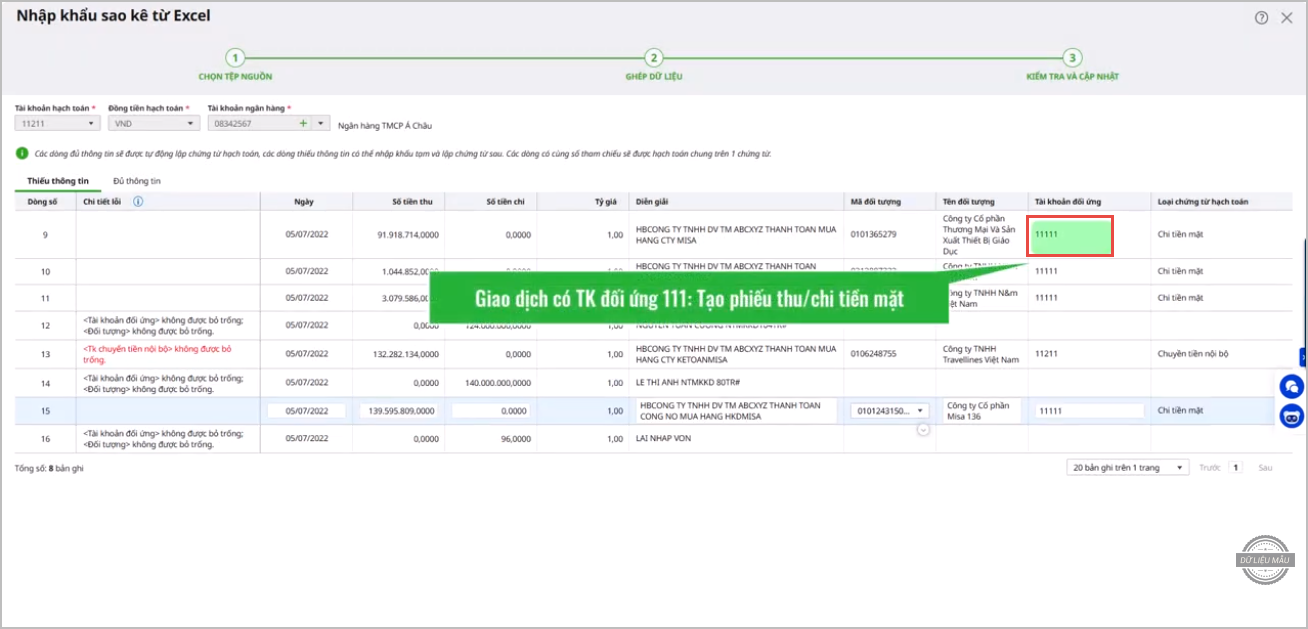Select row 13 error Tk chuyển tiền nội bộ
The height and width of the screenshot is (629, 1308).
157,353
